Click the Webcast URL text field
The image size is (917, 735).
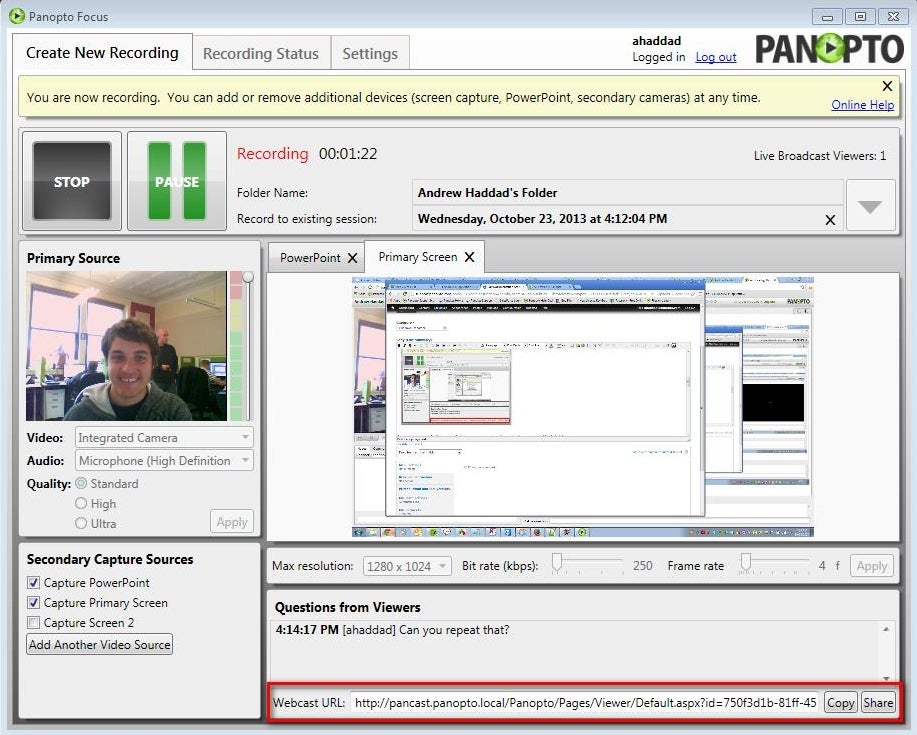click(x=585, y=703)
